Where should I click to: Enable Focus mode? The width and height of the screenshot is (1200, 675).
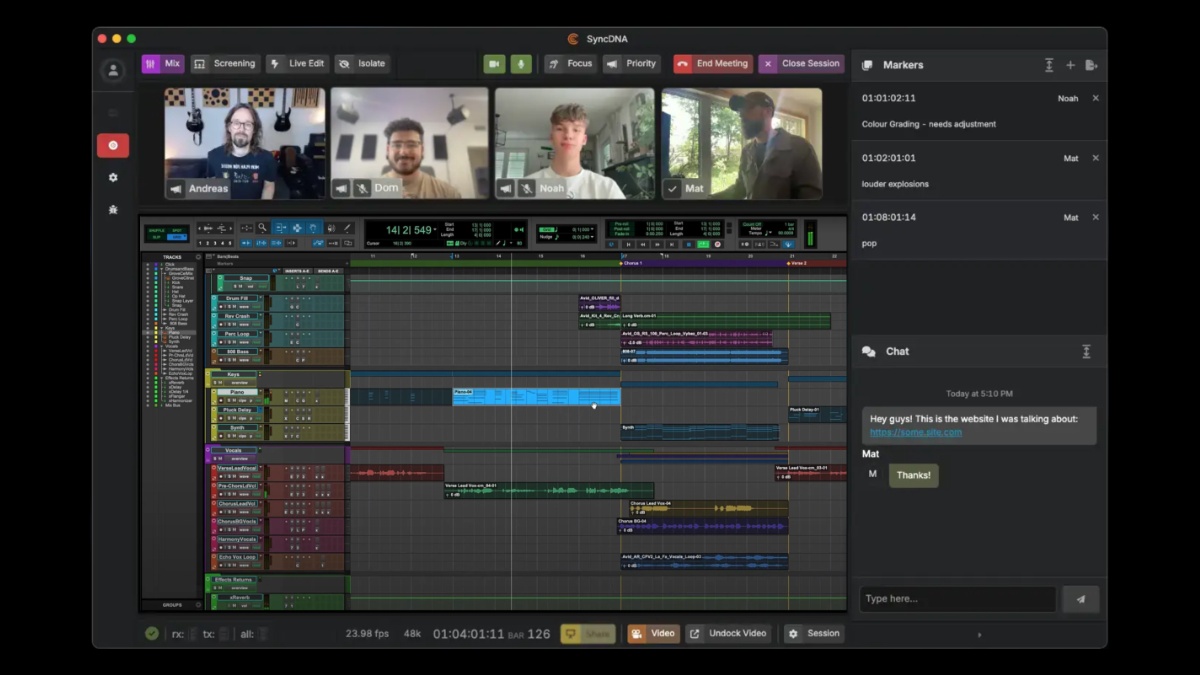coord(570,63)
